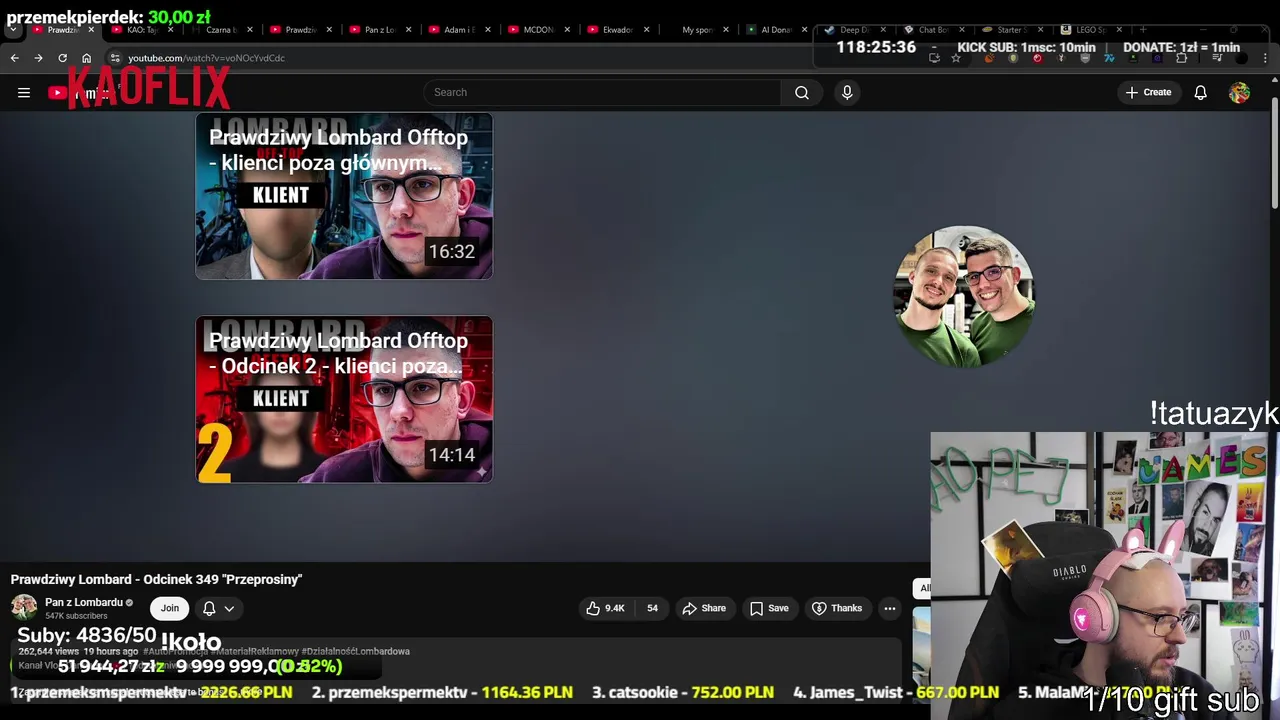Like the video with thumbs-up 9.4K

point(606,608)
